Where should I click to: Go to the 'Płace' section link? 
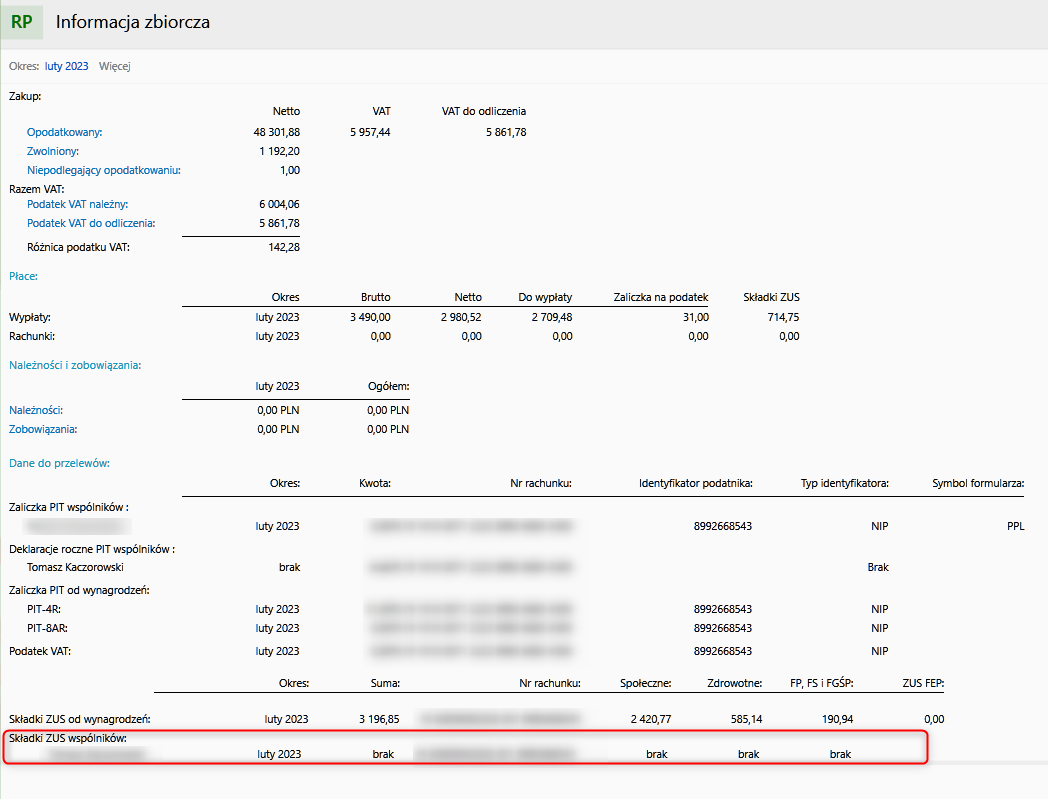(x=23, y=275)
